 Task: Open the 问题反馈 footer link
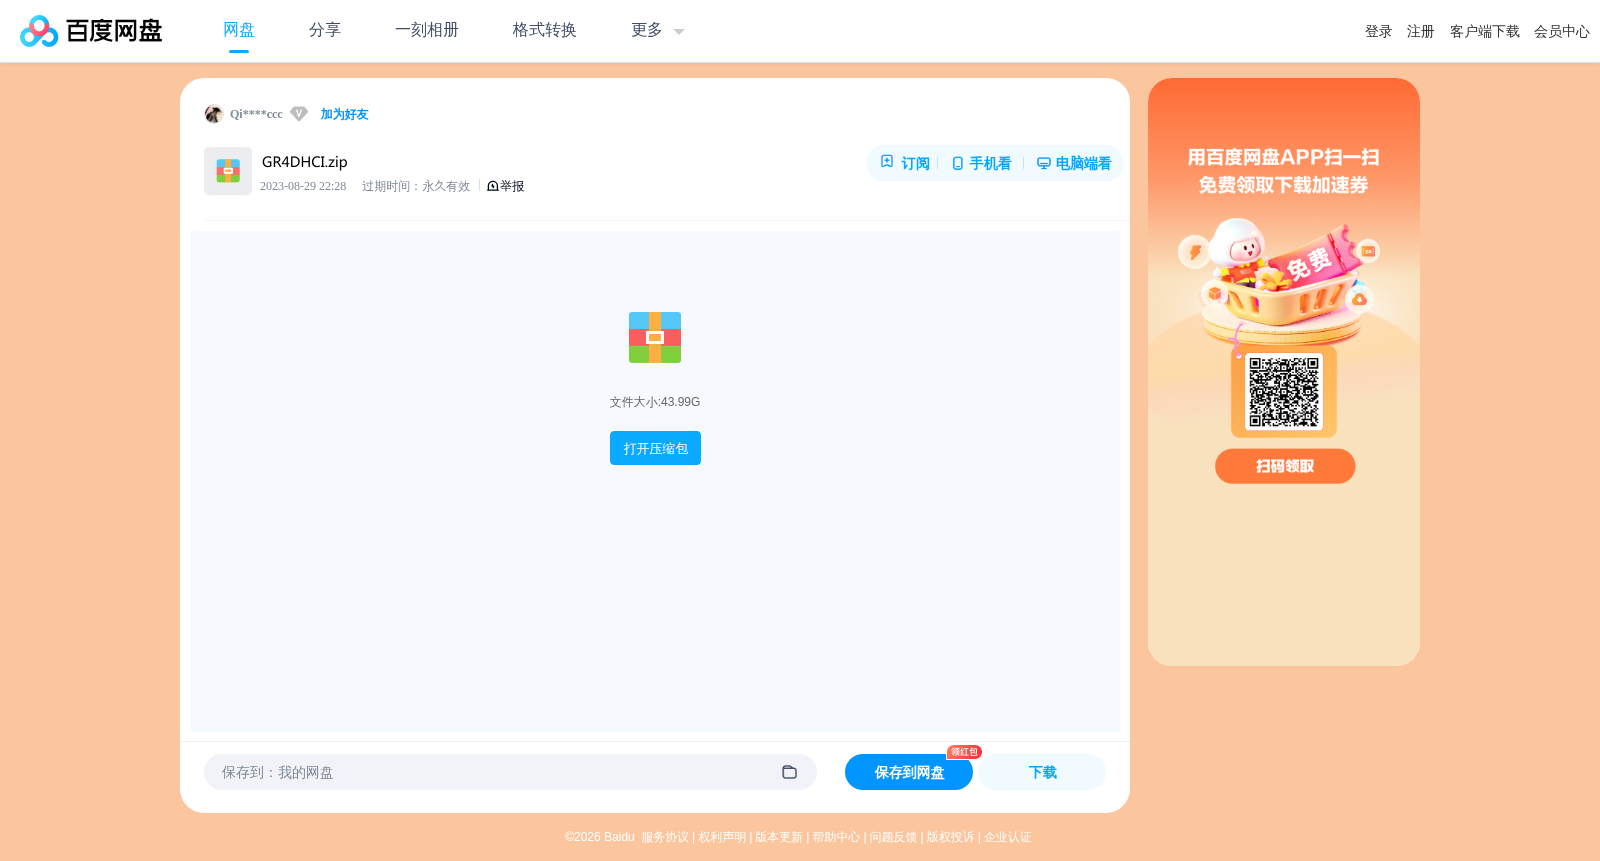(893, 837)
